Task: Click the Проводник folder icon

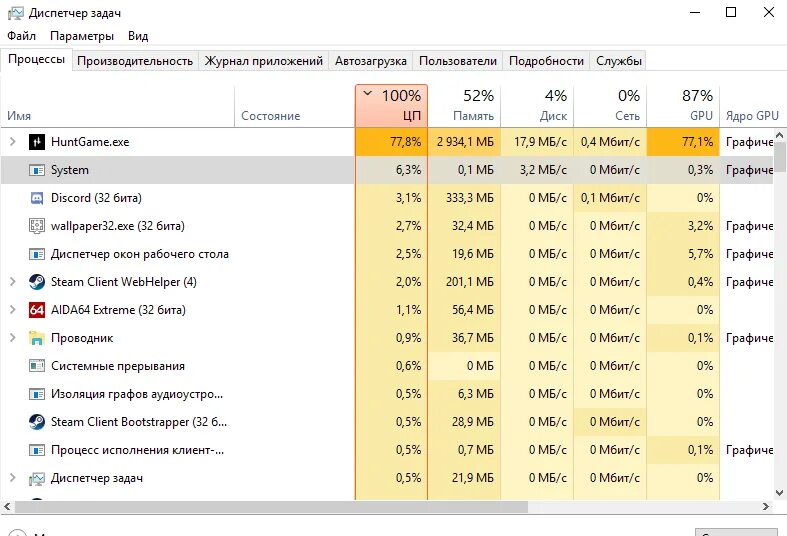Action: pos(37,338)
